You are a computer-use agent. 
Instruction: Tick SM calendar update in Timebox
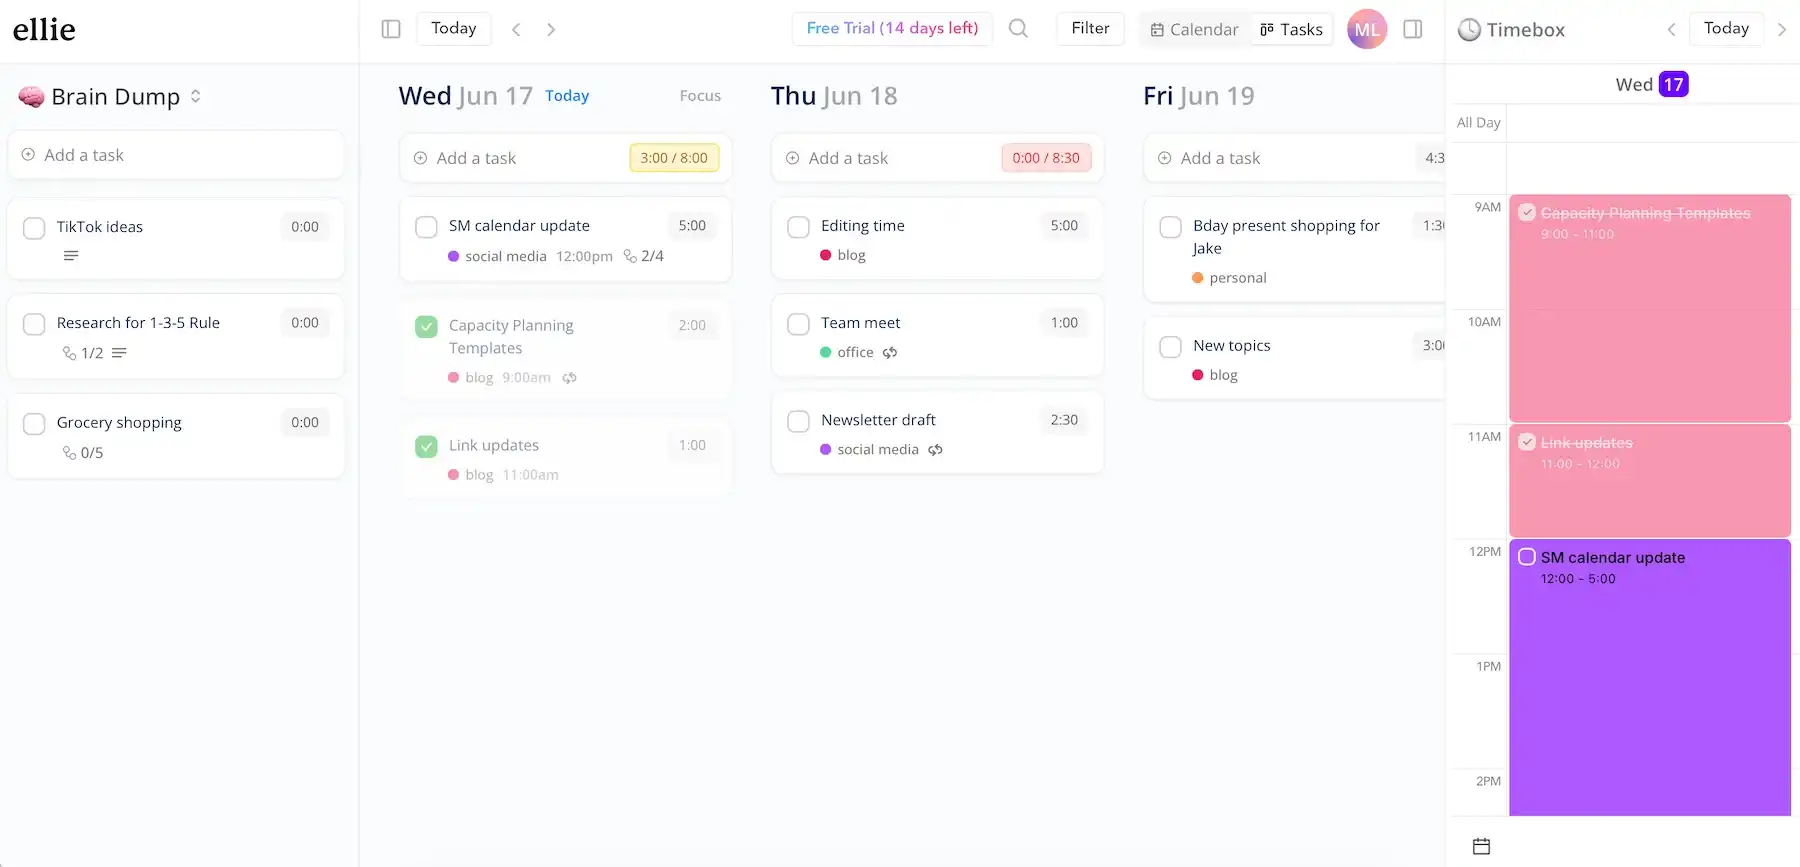tap(1527, 557)
